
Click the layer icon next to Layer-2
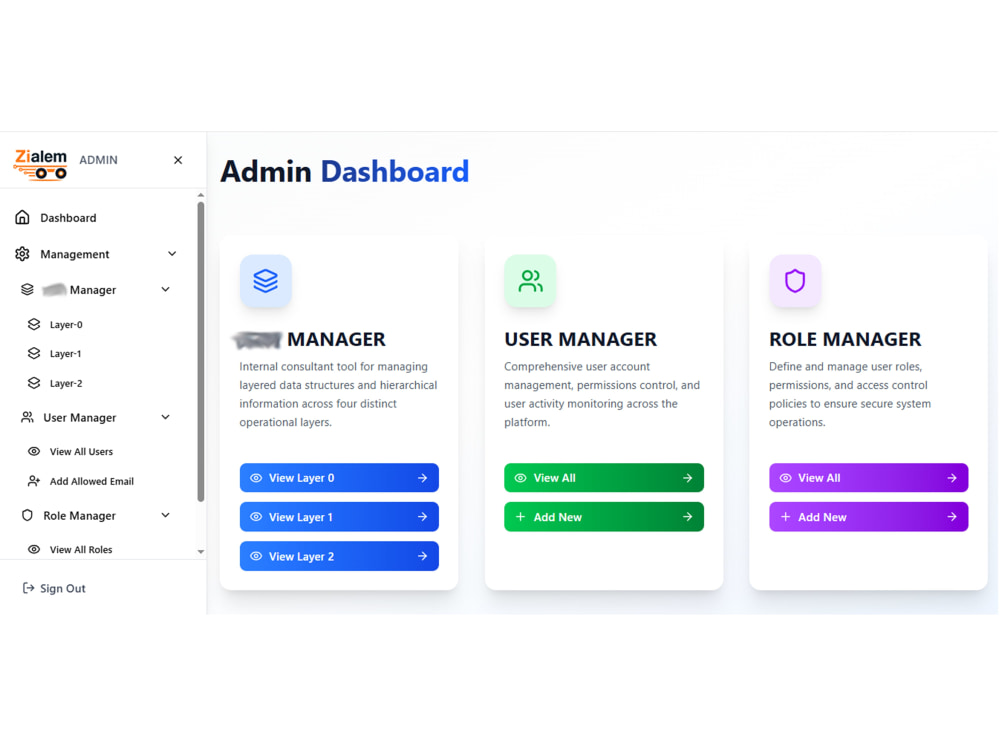click(34, 383)
